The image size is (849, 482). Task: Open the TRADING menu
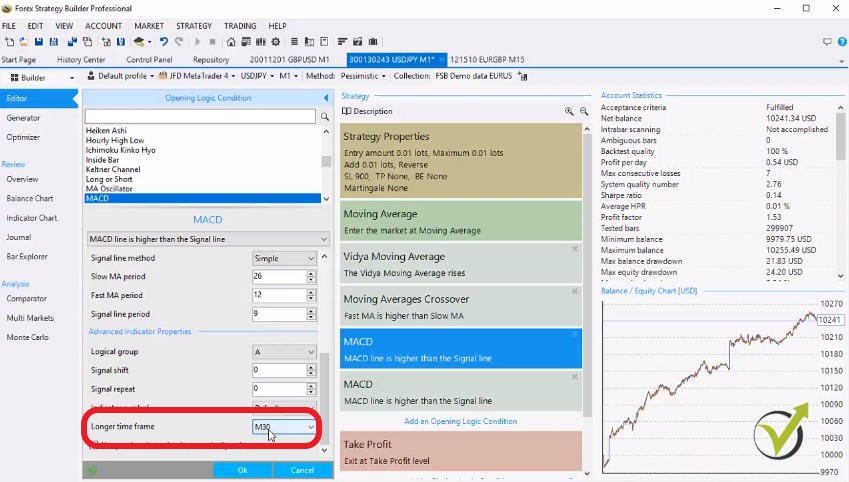tap(240, 26)
